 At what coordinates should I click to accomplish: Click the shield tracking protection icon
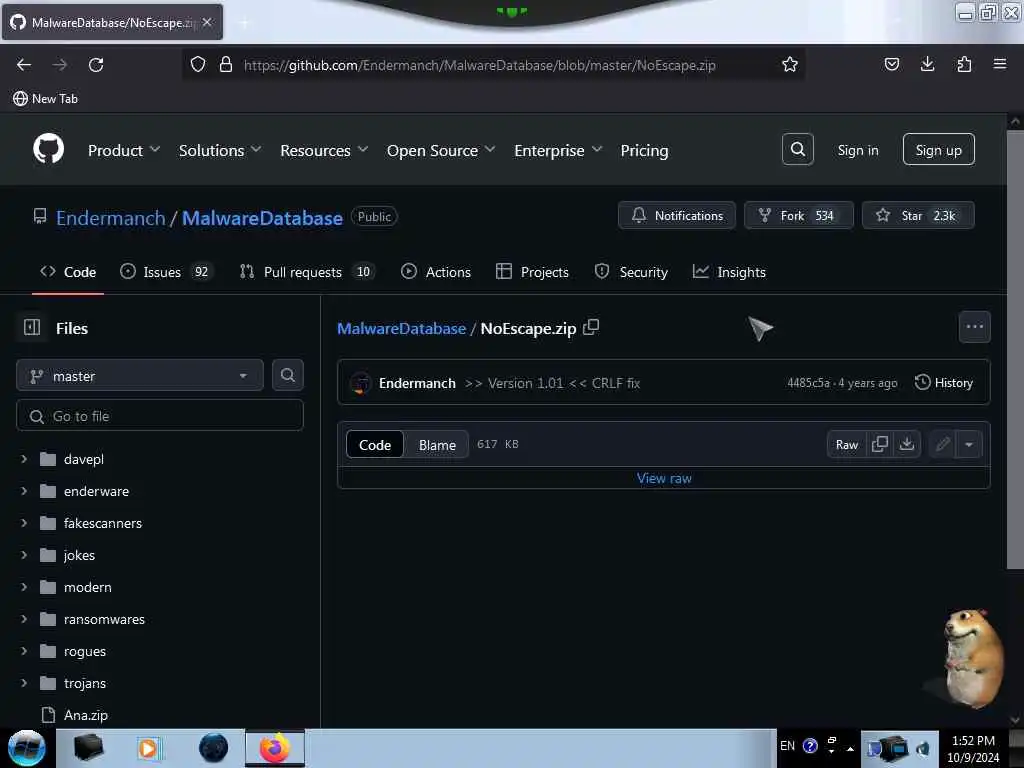pyautogui.click(x=198, y=64)
